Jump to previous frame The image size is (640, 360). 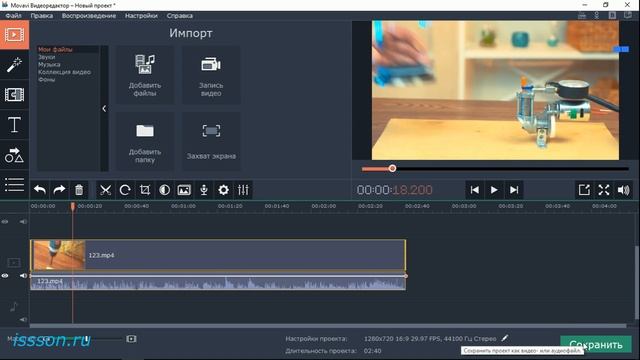coord(474,190)
